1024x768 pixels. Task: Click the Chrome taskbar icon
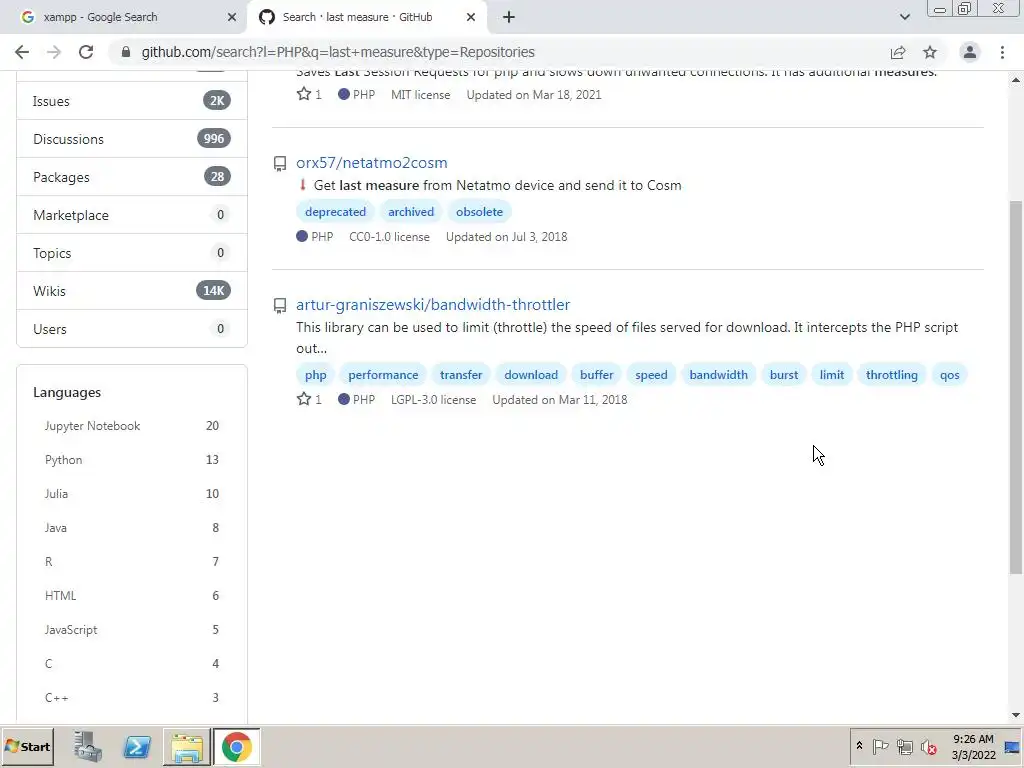pyautogui.click(x=236, y=746)
